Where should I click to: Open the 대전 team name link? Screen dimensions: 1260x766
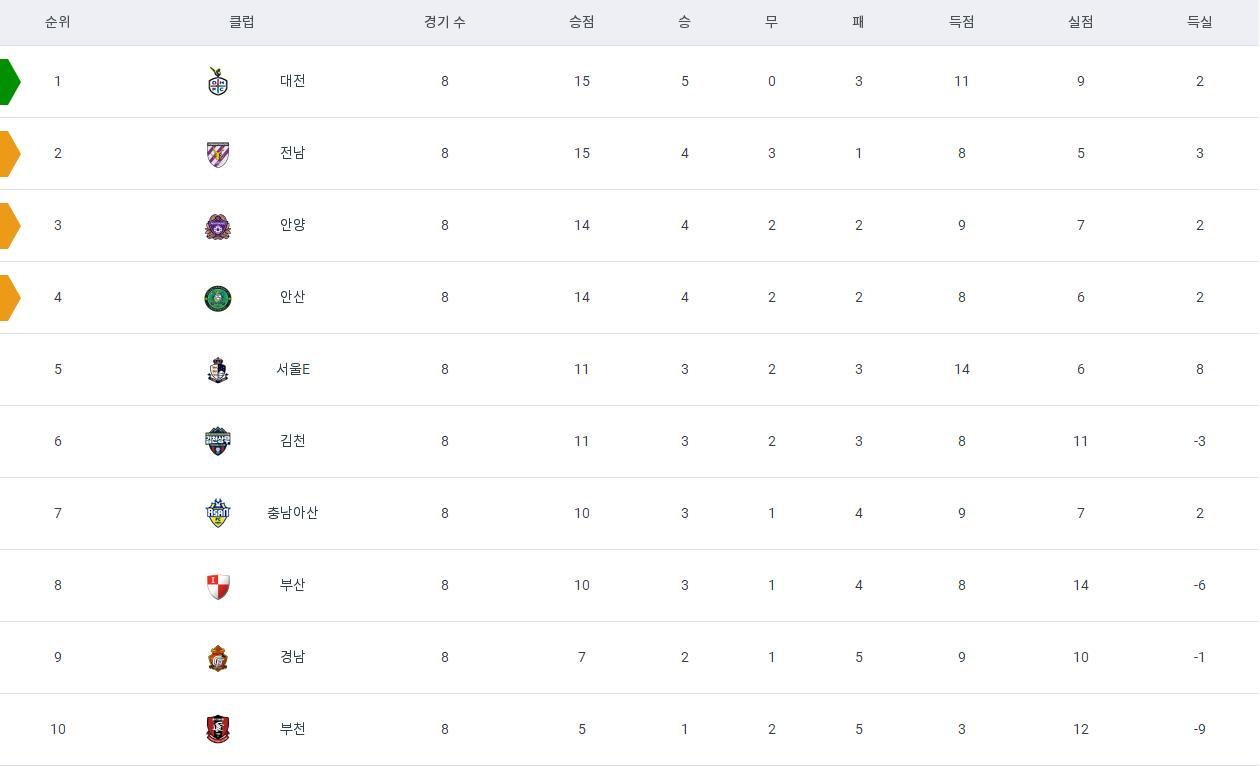pyautogui.click(x=293, y=81)
